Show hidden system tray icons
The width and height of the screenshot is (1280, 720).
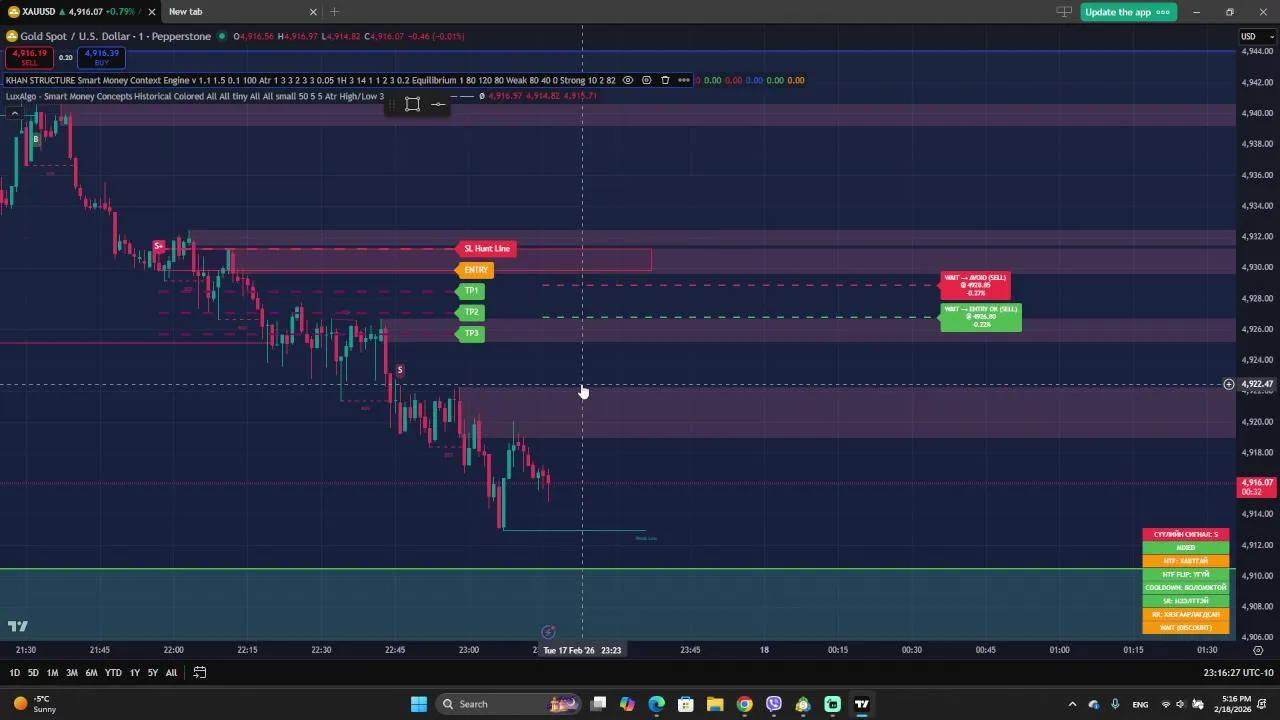[1072, 704]
